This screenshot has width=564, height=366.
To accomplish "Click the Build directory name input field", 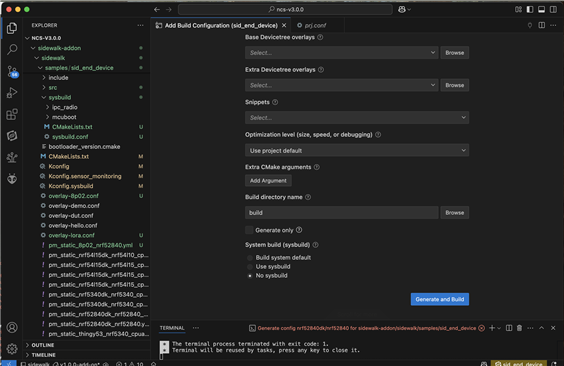I will coord(341,212).
